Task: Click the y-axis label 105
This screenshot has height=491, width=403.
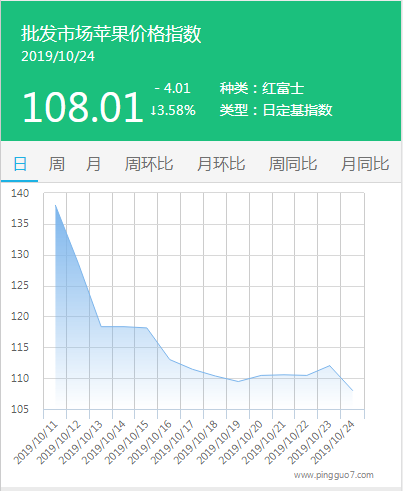Action: coord(20,409)
